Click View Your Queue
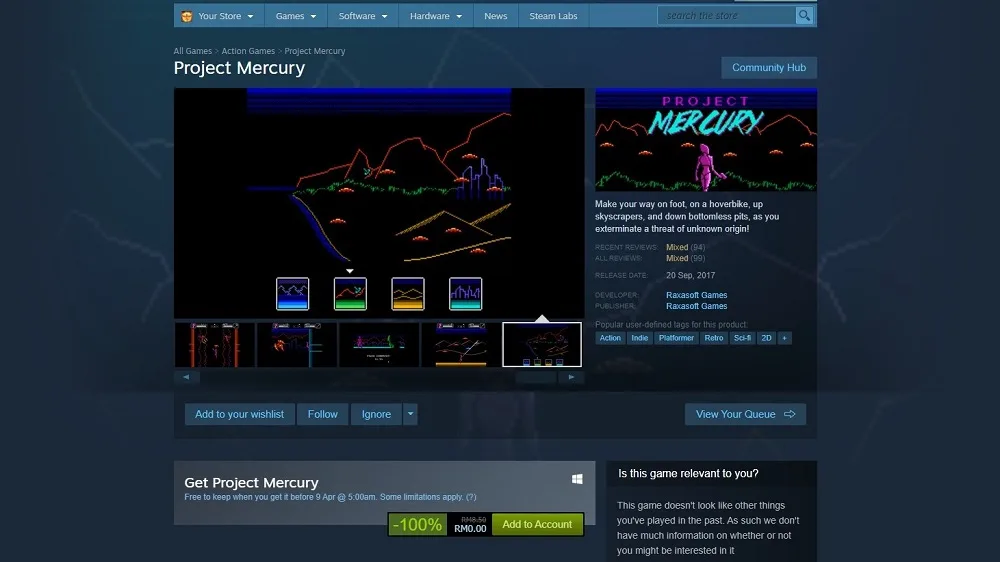This screenshot has height=562, width=1000. (x=745, y=414)
